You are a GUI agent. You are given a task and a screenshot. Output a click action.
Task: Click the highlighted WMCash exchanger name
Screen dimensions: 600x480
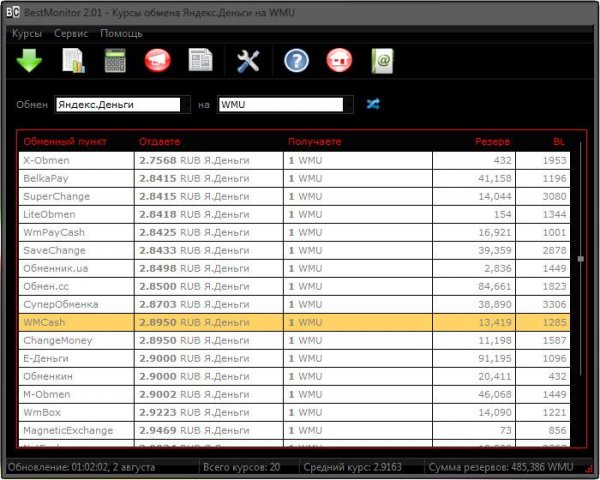pos(44,322)
